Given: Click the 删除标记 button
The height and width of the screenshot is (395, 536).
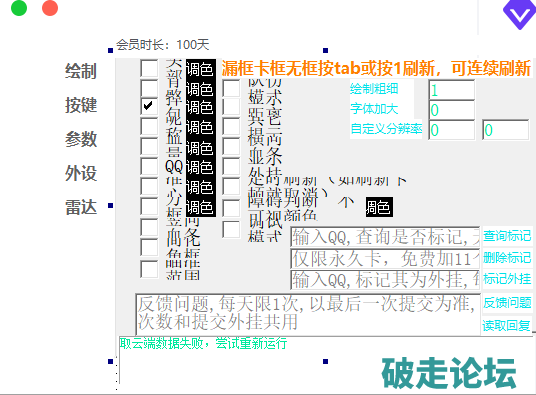Looking at the screenshot, I should click(x=507, y=258).
